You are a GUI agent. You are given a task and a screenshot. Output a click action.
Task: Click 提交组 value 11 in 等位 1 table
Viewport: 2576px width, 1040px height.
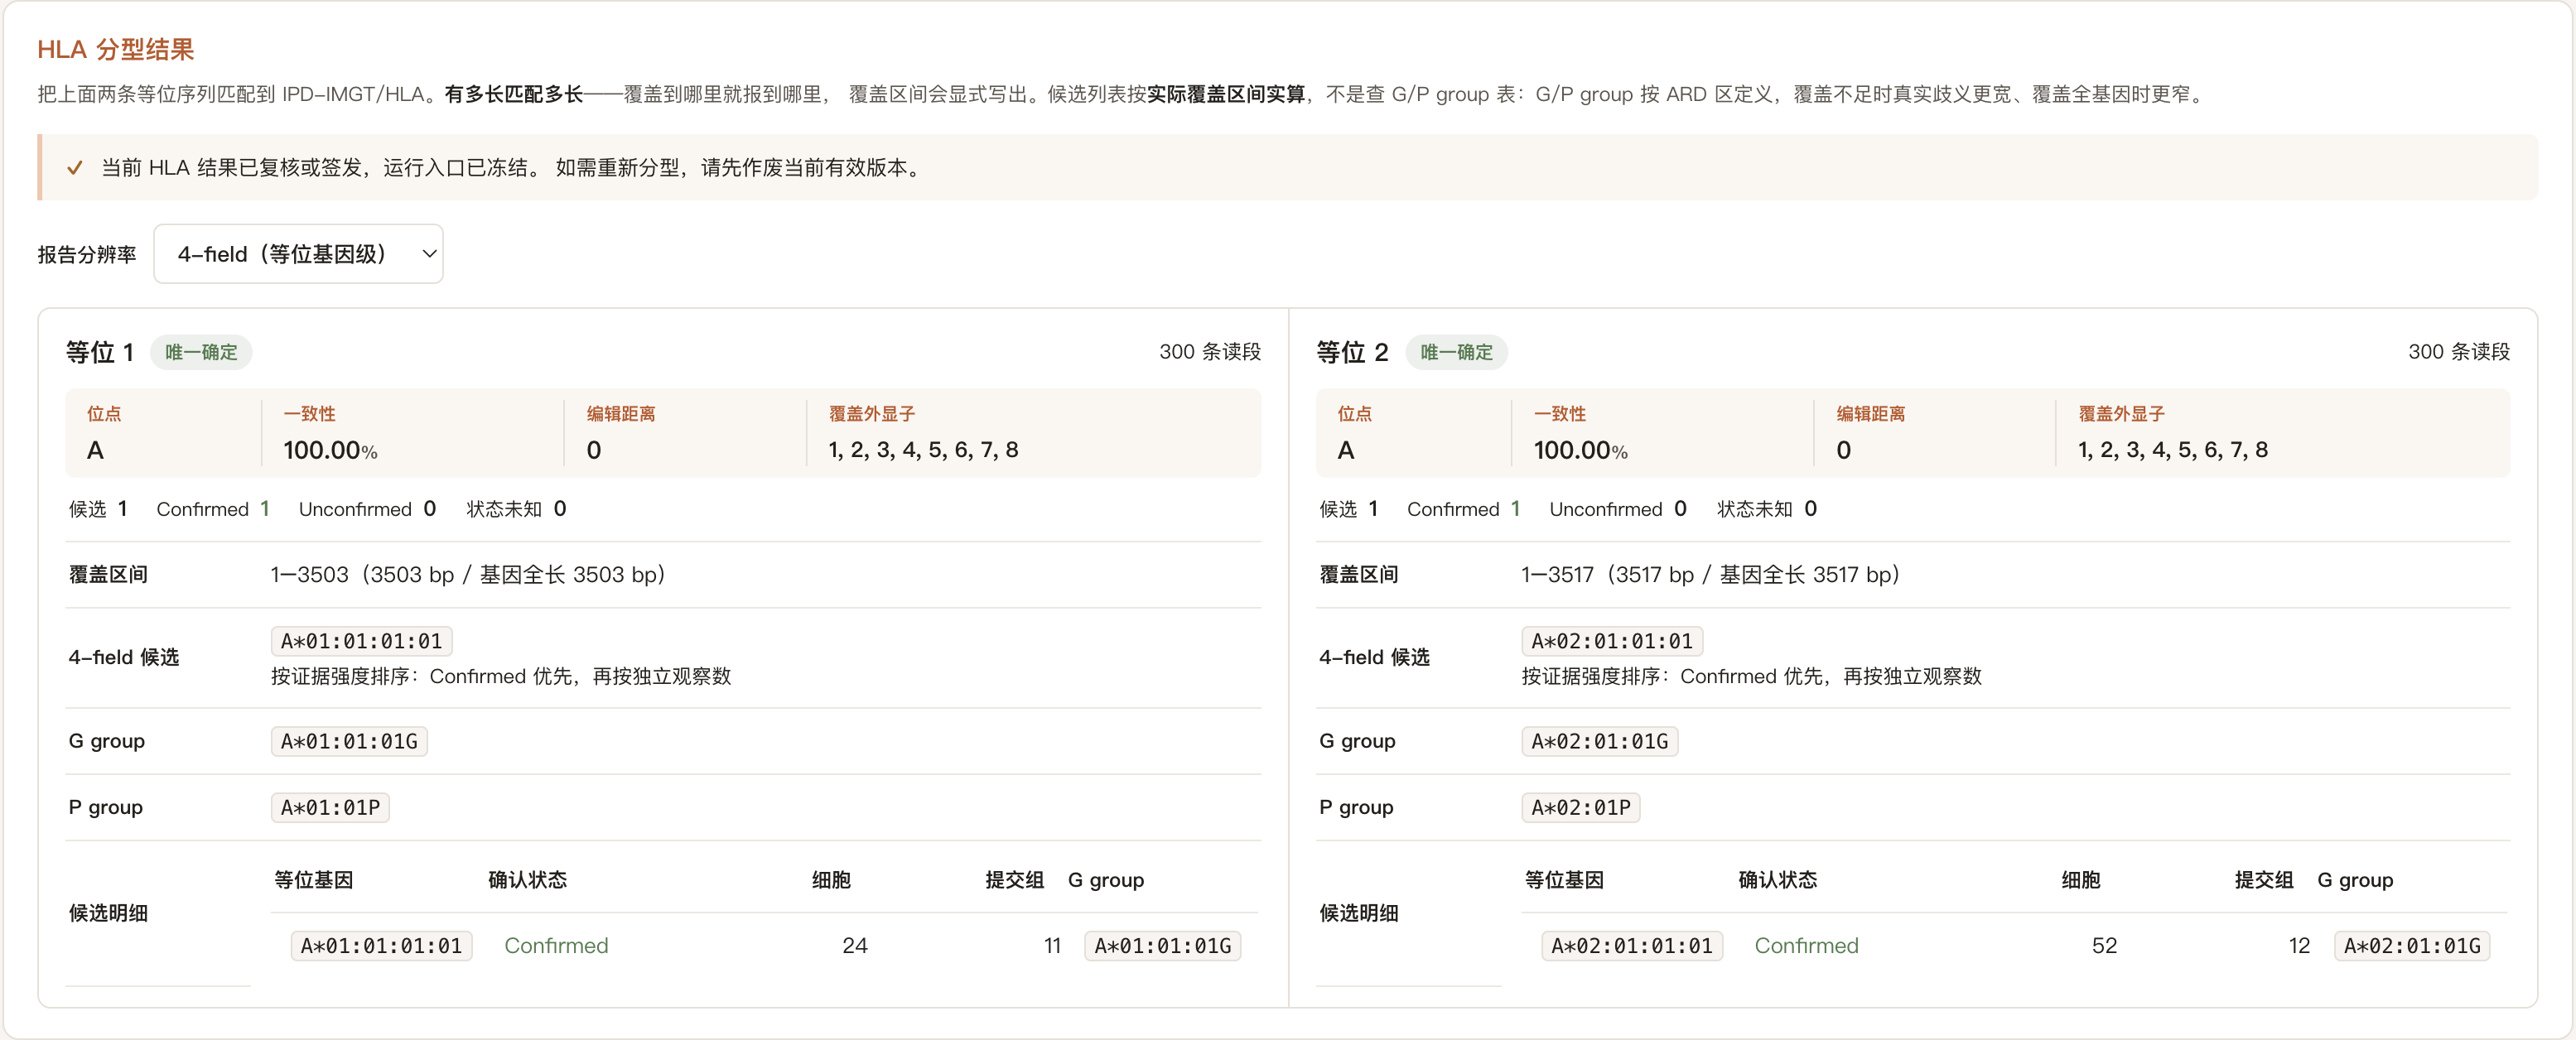(1052, 946)
